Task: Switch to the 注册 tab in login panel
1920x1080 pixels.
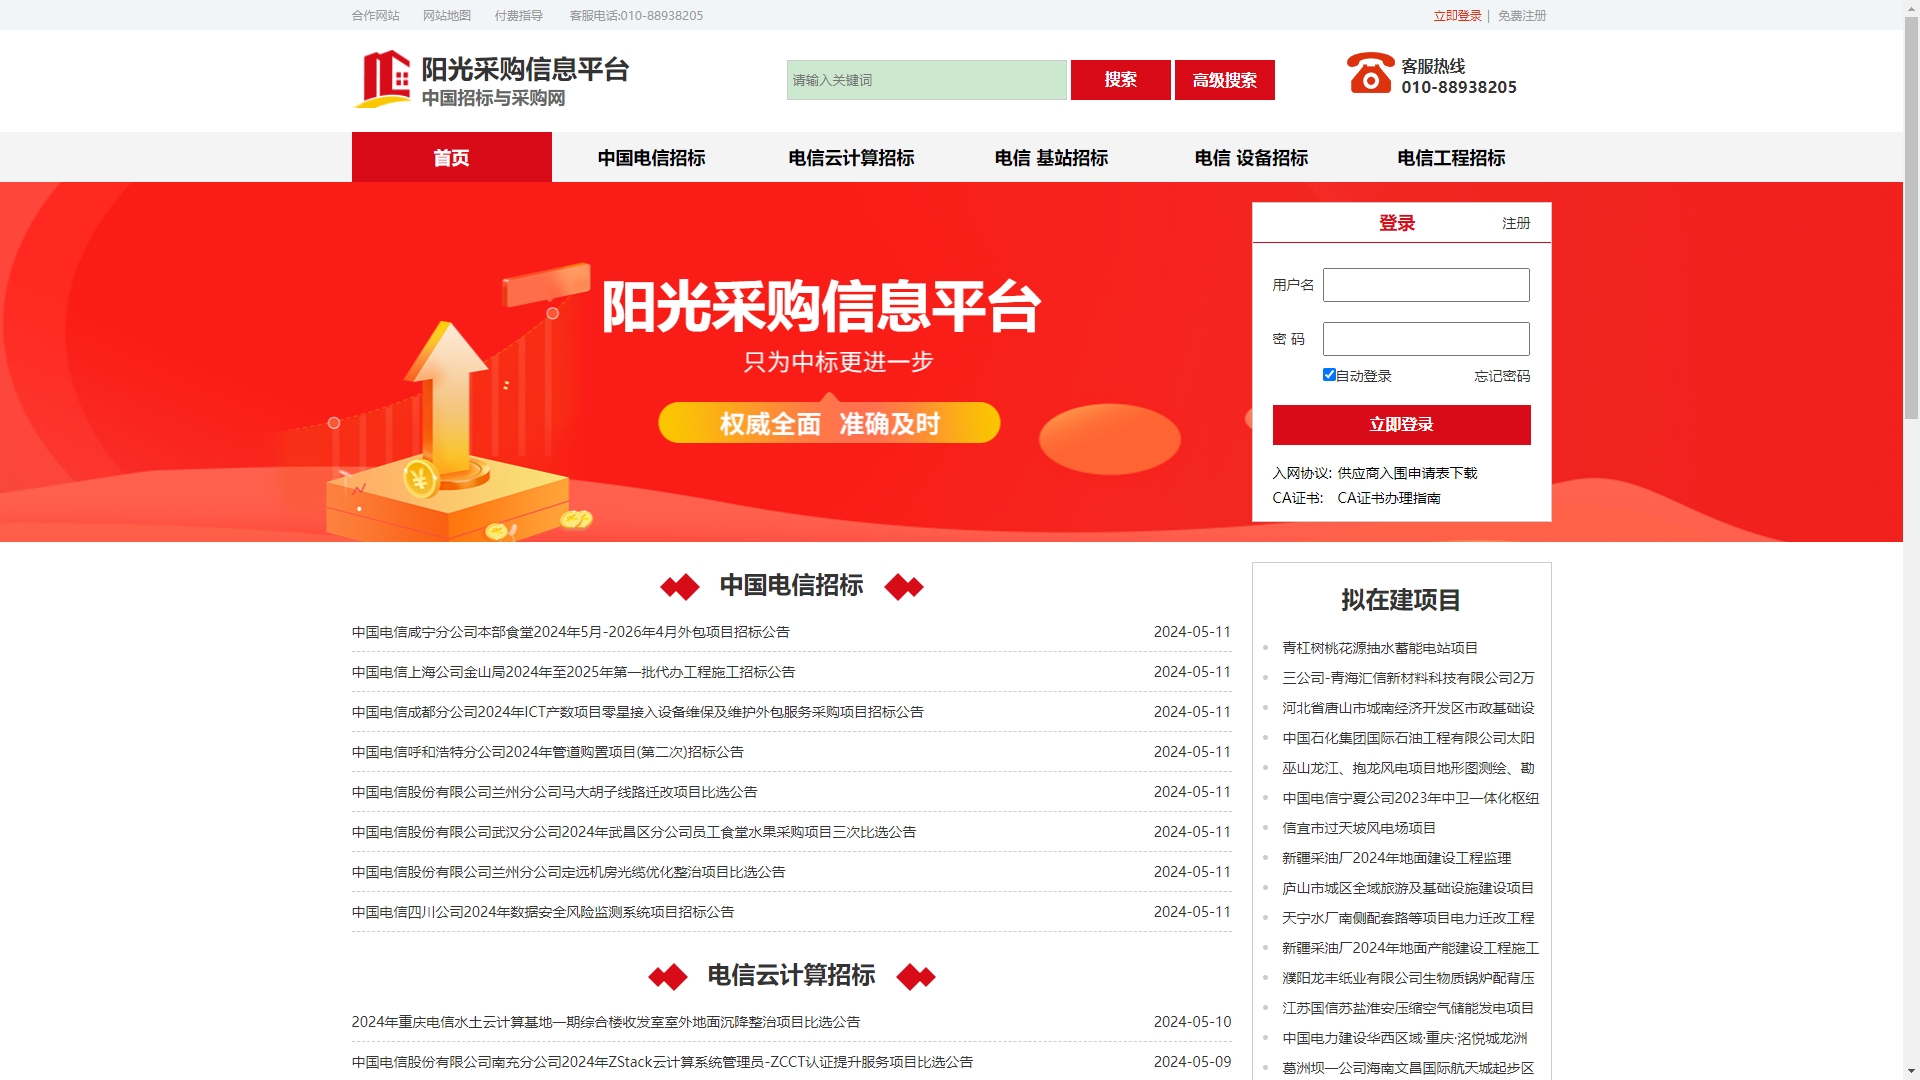Action: [x=1516, y=223]
